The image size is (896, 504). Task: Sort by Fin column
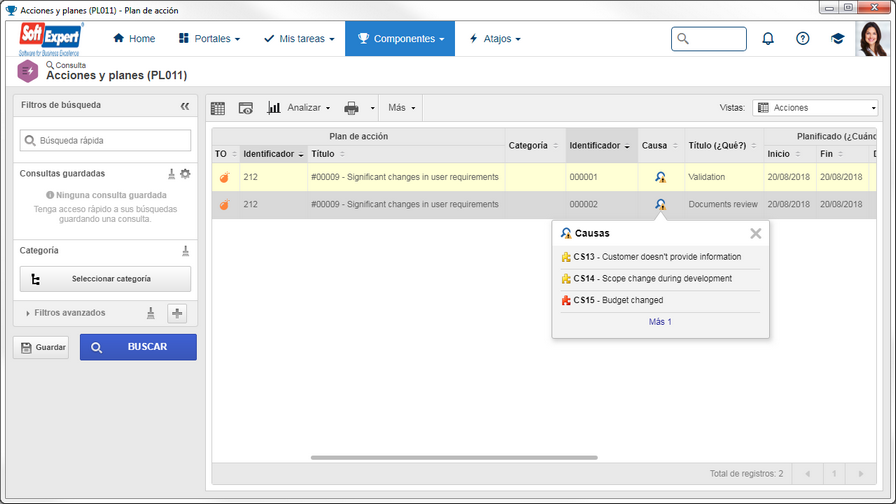pos(842,154)
